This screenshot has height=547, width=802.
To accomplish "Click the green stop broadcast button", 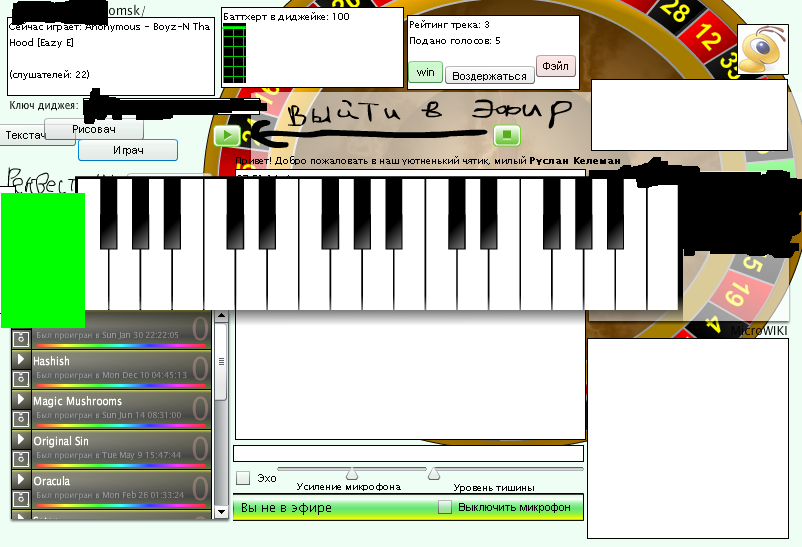I will [507, 135].
